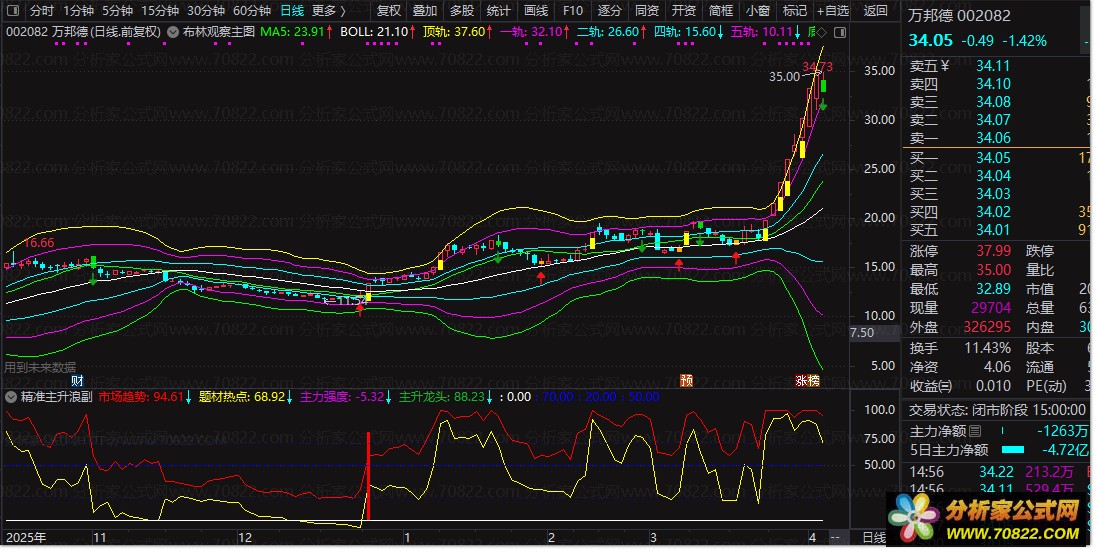Toggle 叠加 overlay mode
The width and height of the screenshot is (1096, 550).
coord(424,11)
